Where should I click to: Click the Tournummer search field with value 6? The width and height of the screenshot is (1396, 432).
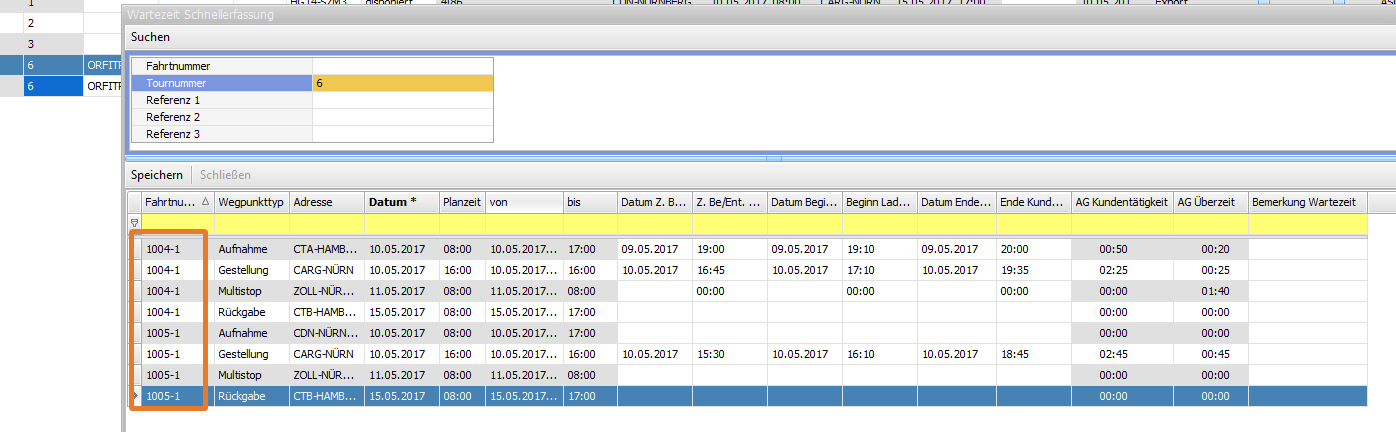click(x=402, y=84)
